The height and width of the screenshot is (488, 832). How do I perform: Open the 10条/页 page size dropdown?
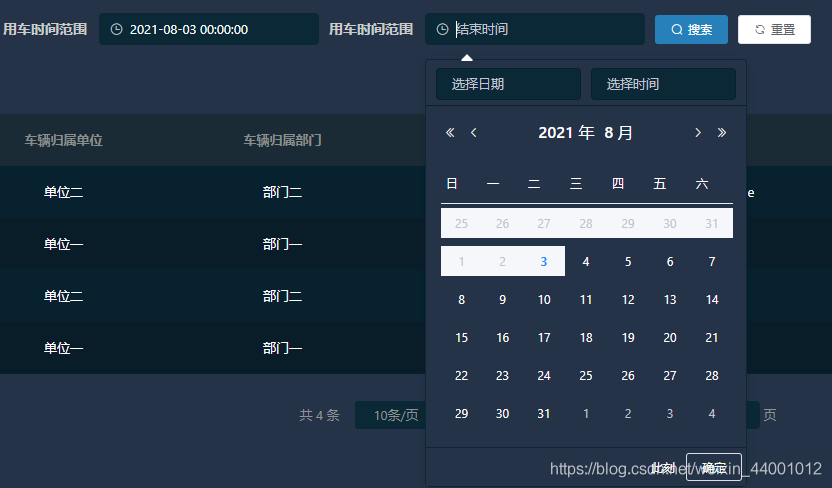tap(391, 415)
